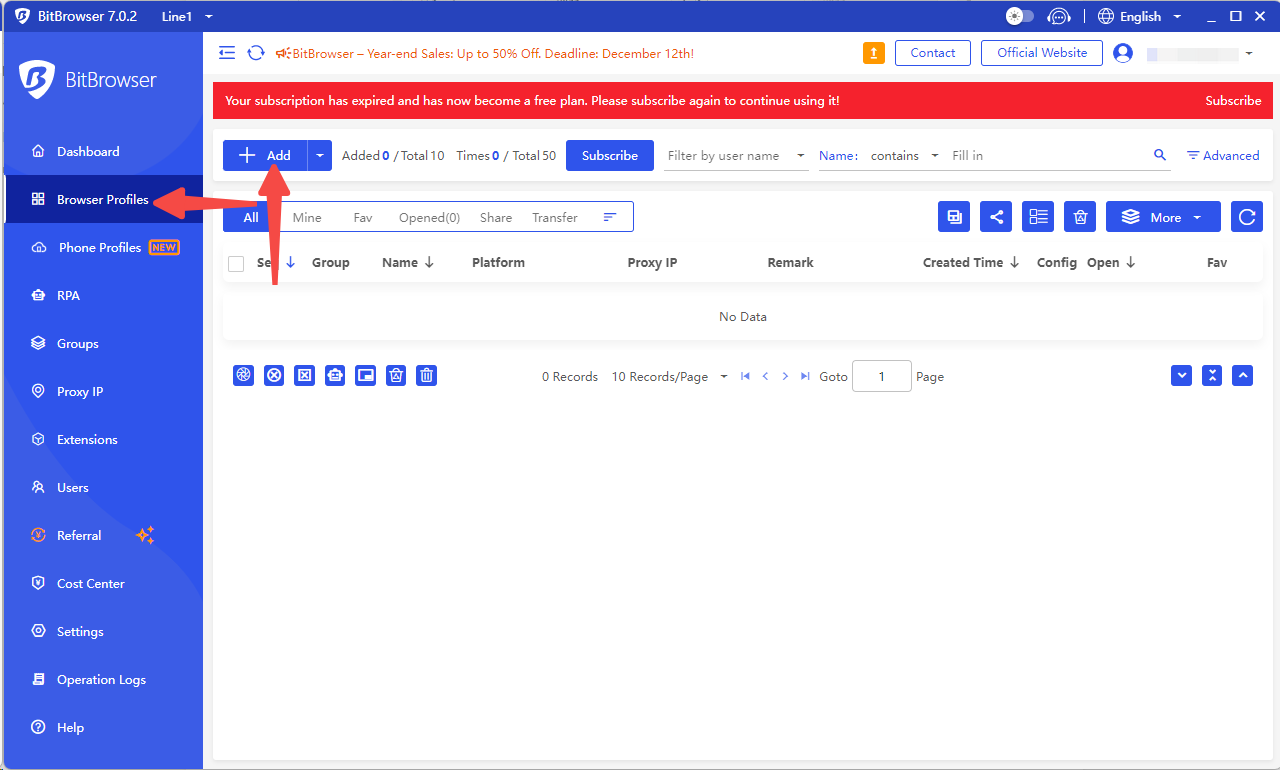1280x770 pixels.
Task: Expand the account name dropdown arrow
Action: point(1249,54)
